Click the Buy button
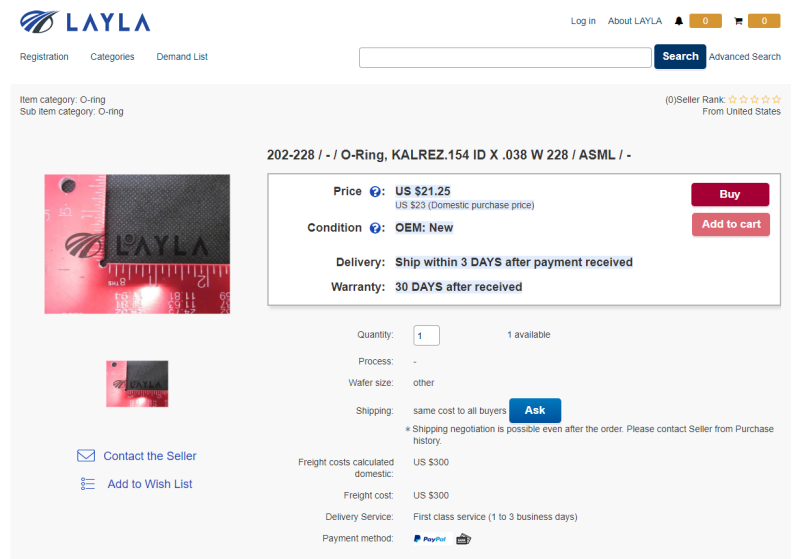 (x=730, y=194)
